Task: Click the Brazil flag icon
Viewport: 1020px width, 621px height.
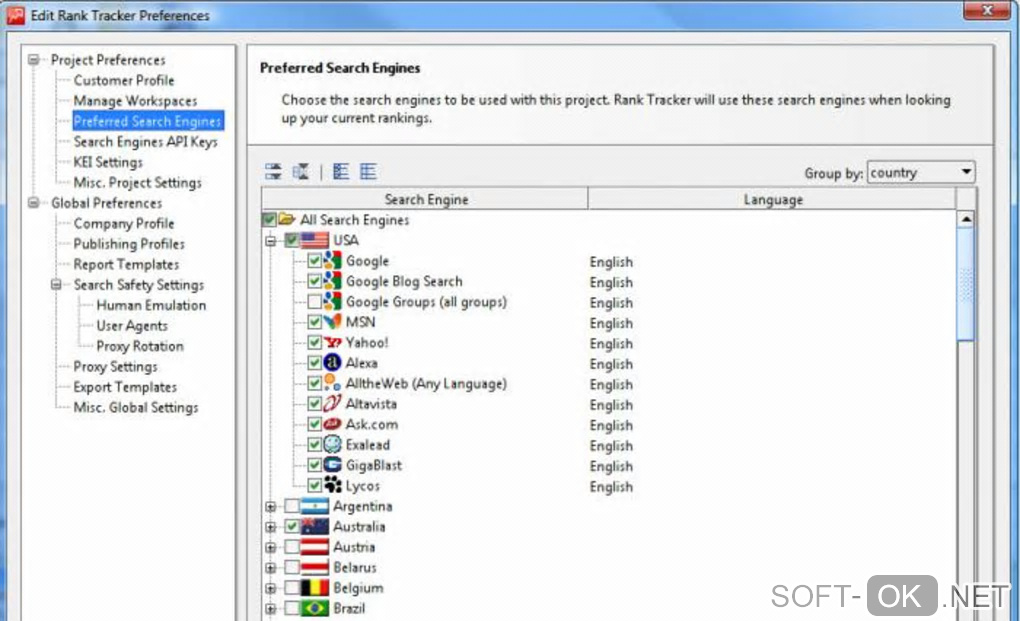Action: pos(315,608)
